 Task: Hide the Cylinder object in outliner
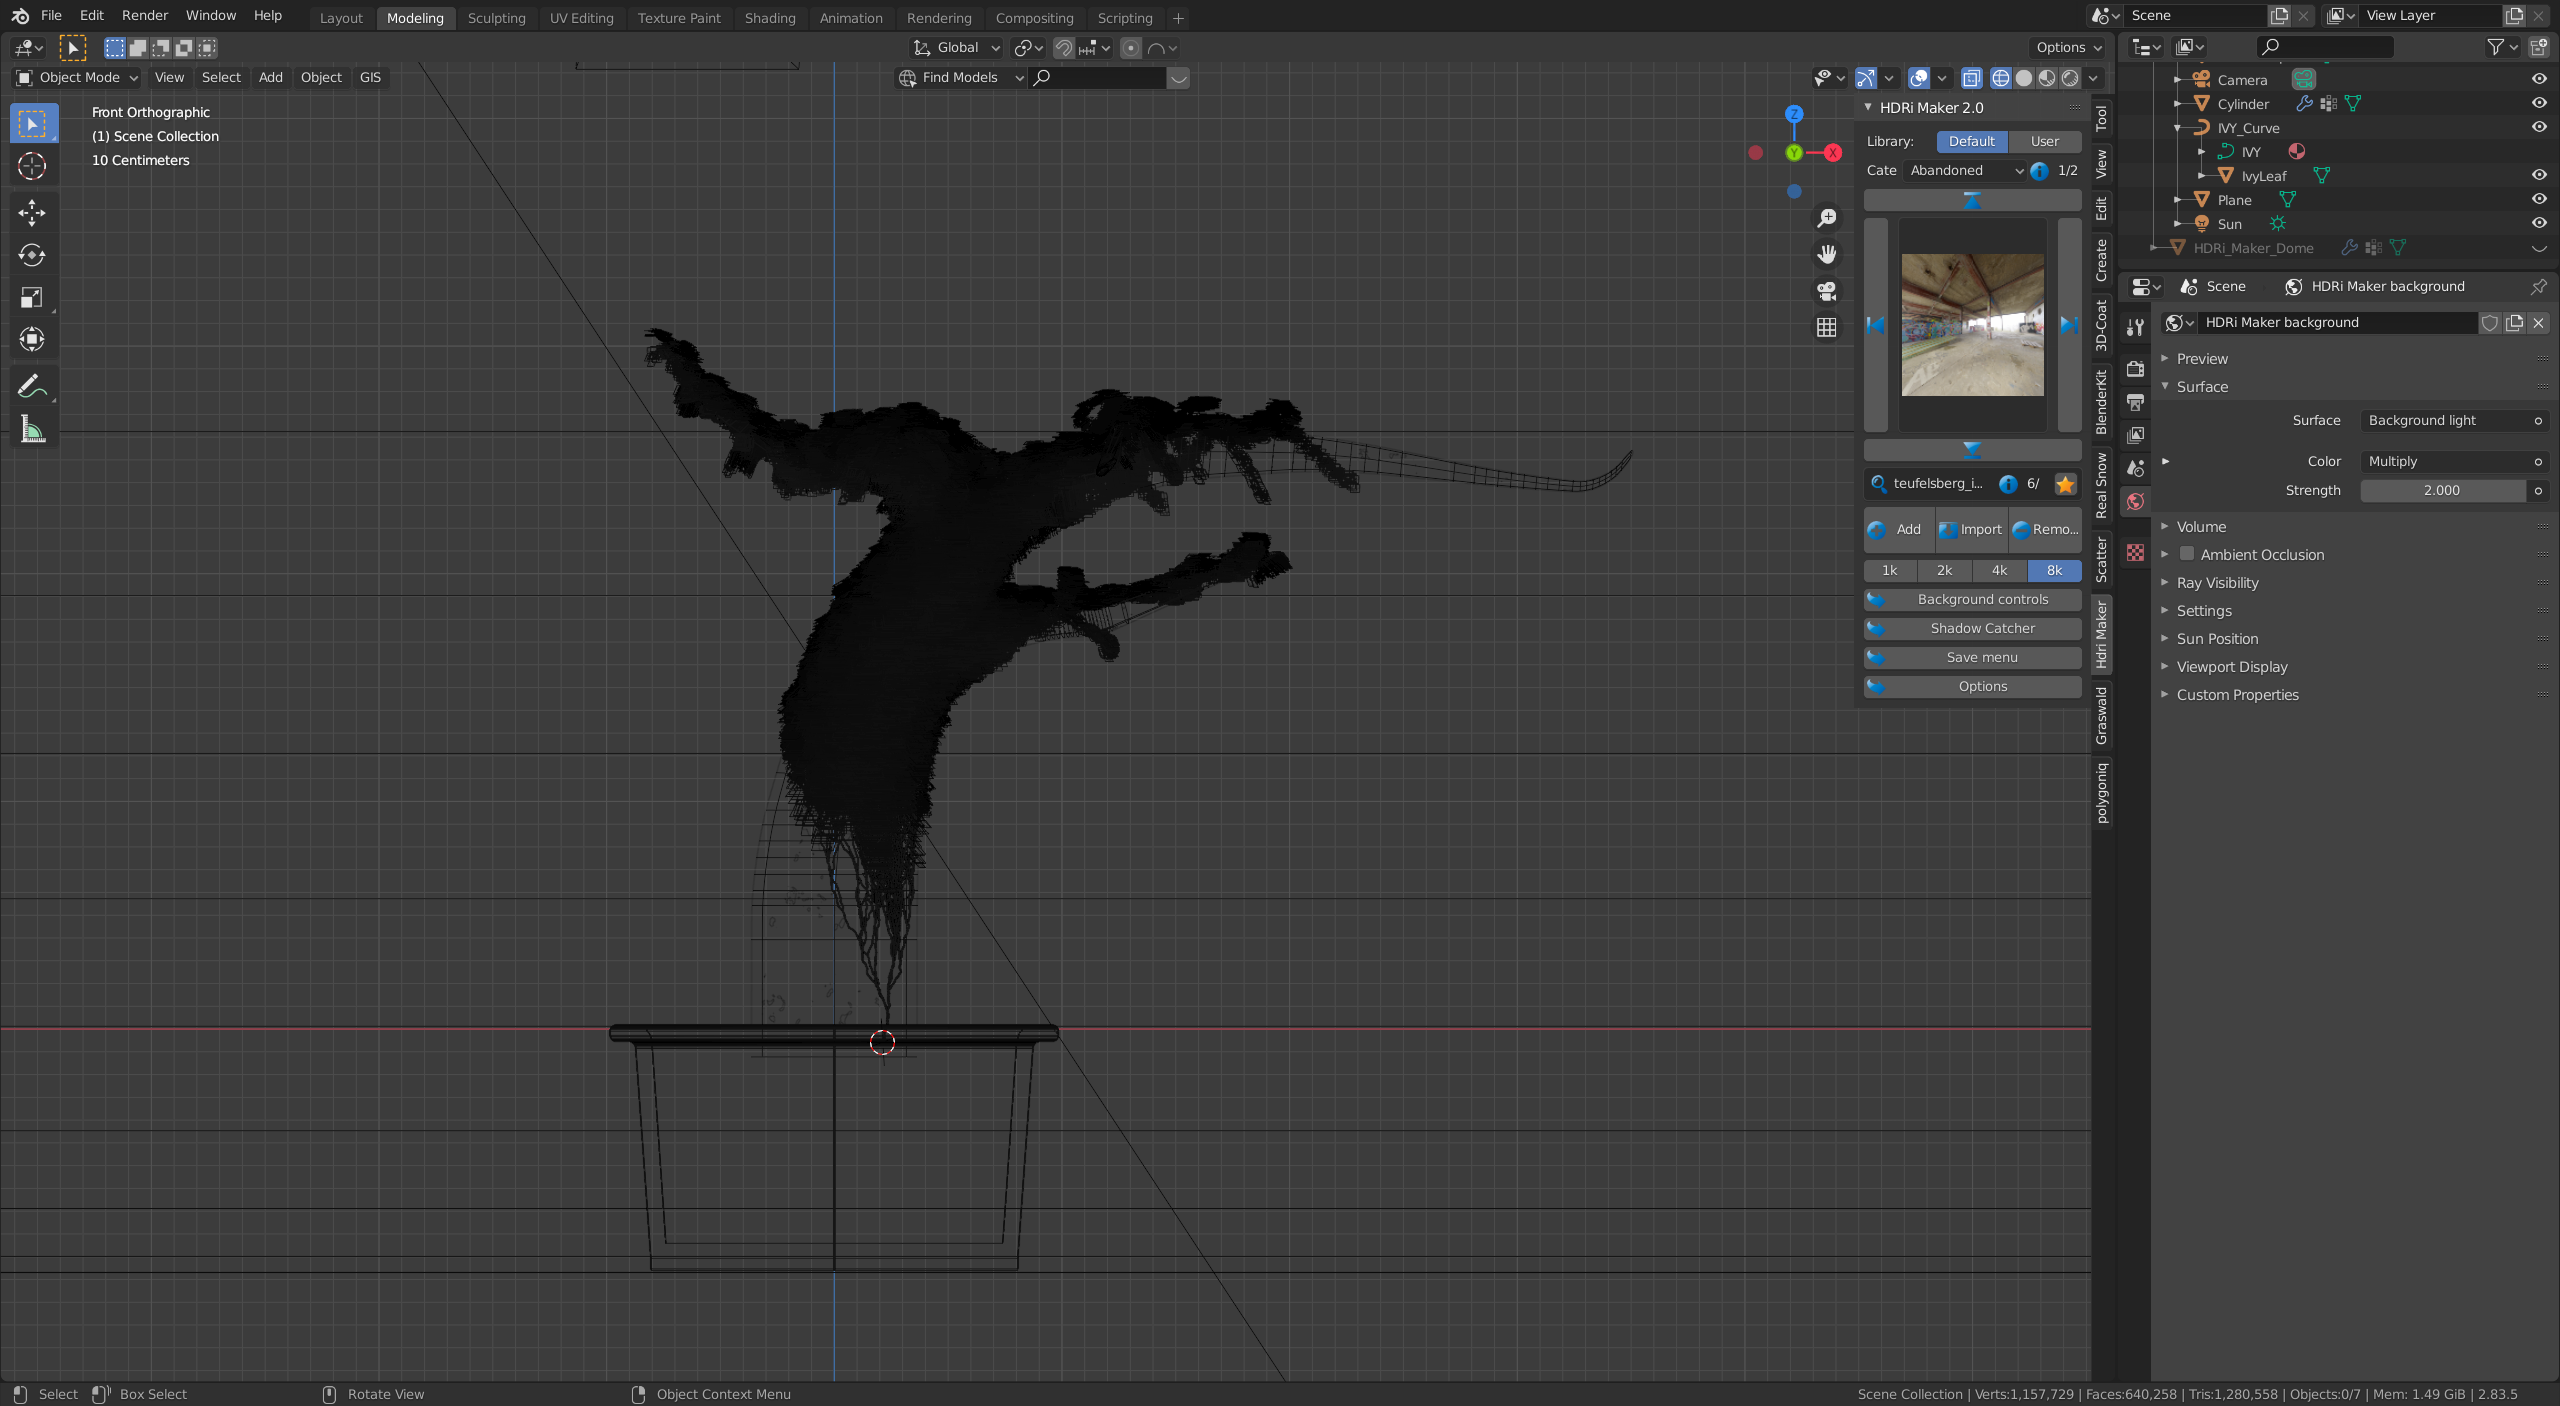(x=2538, y=103)
